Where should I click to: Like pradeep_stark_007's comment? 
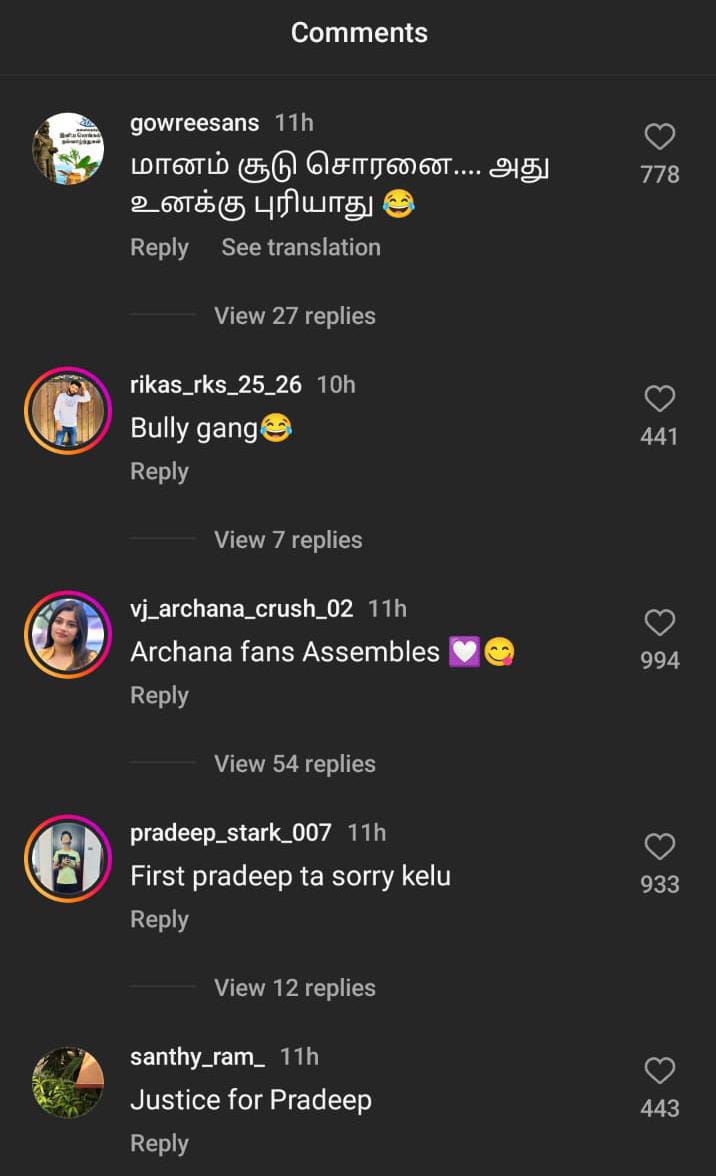point(659,848)
